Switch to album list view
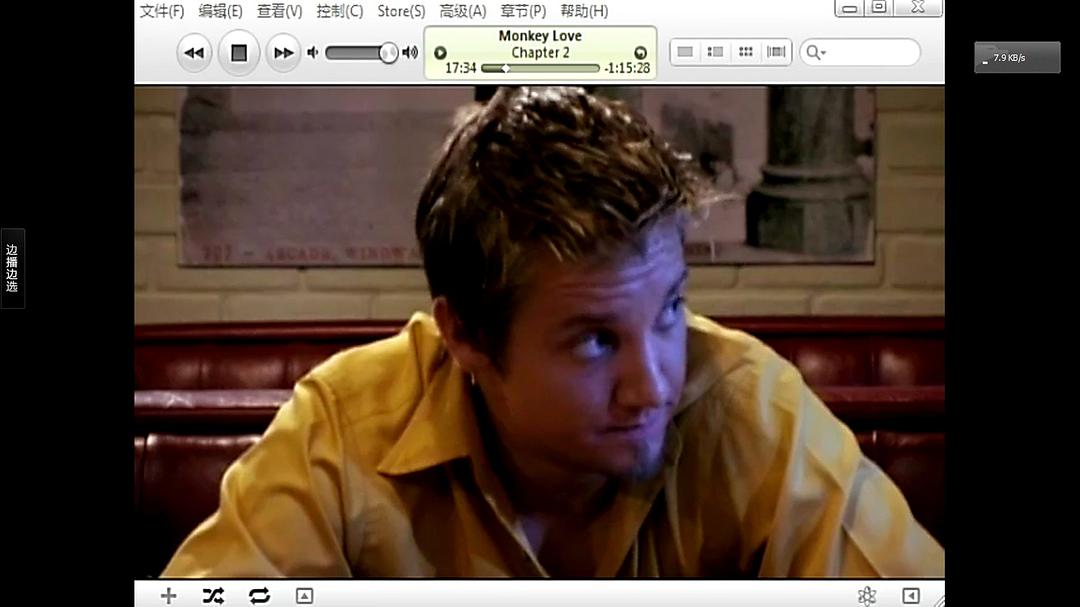1080x607 pixels. pos(715,52)
